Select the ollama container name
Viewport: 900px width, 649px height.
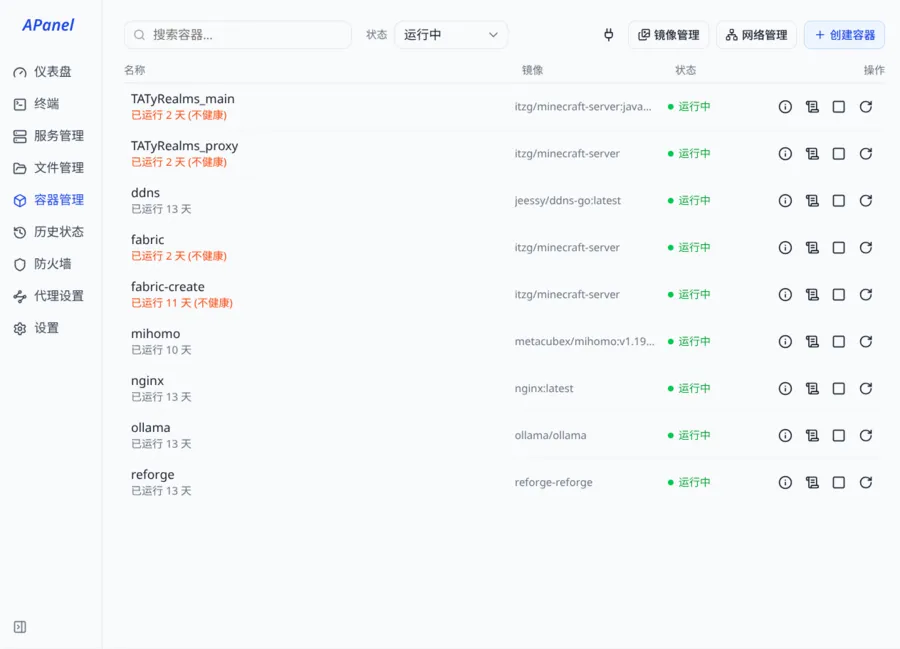point(150,428)
